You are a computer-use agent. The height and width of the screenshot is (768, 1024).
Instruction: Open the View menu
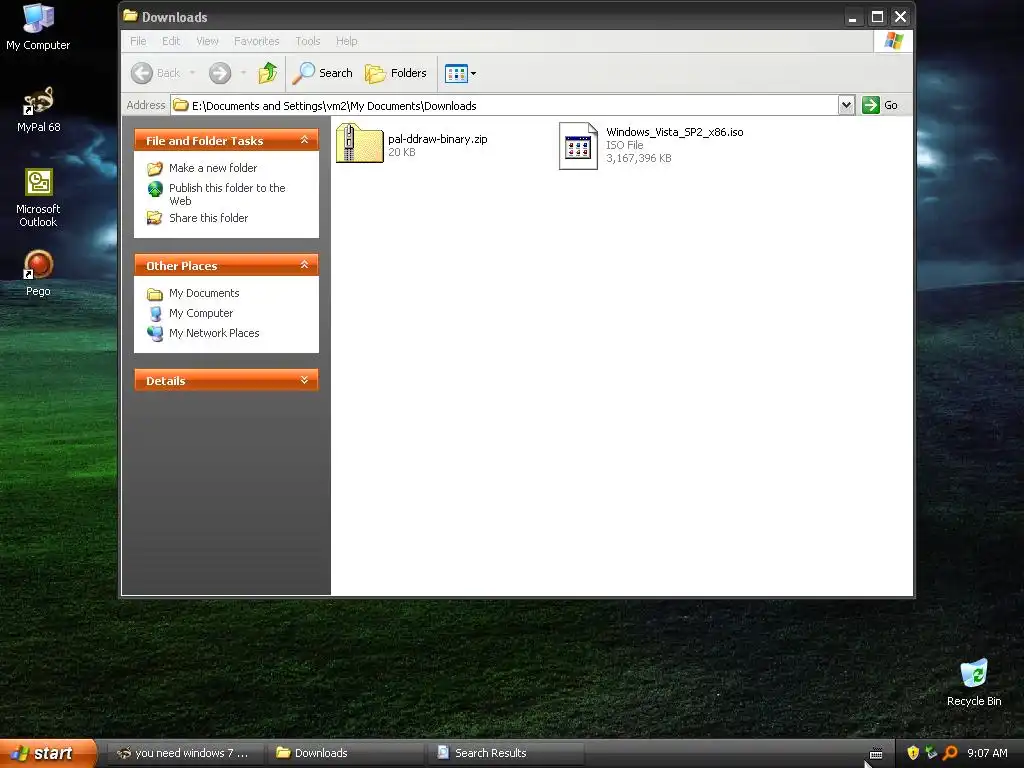pyautogui.click(x=208, y=41)
